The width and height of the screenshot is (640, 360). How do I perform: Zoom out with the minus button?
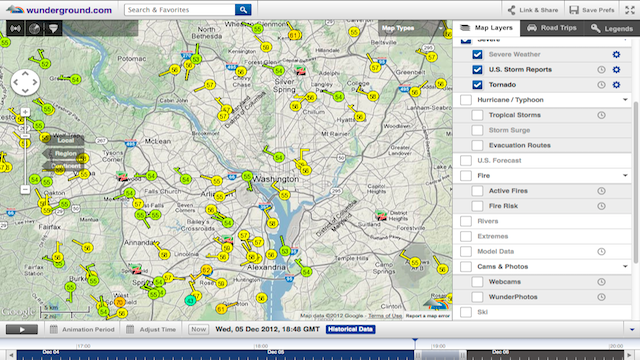pyautogui.click(x=25, y=189)
